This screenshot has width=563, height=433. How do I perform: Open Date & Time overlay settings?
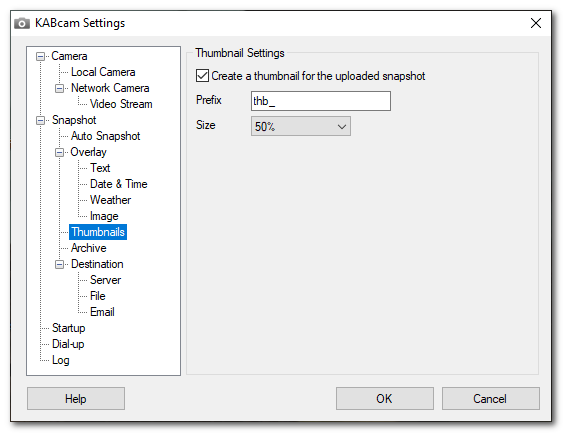pos(118,184)
